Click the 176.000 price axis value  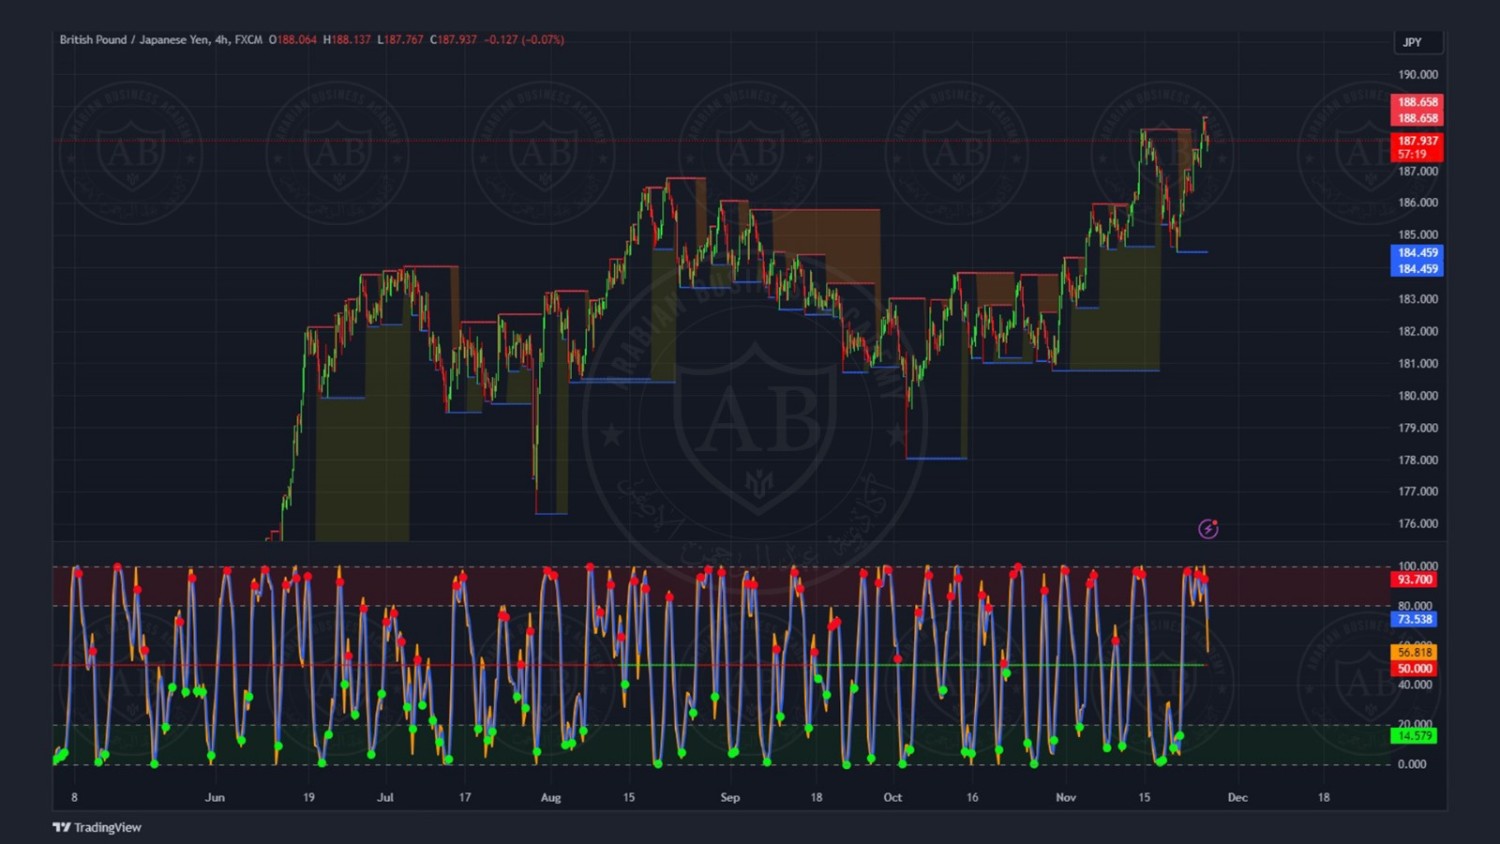(x=1417, y=524)
